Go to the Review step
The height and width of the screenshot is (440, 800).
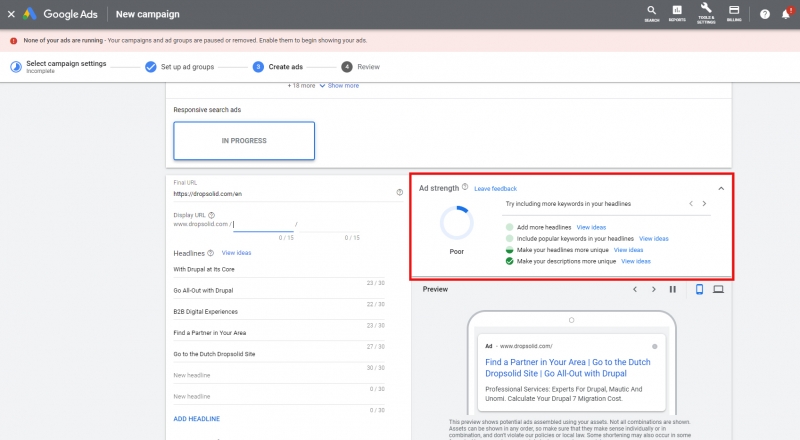pos(361,67)
